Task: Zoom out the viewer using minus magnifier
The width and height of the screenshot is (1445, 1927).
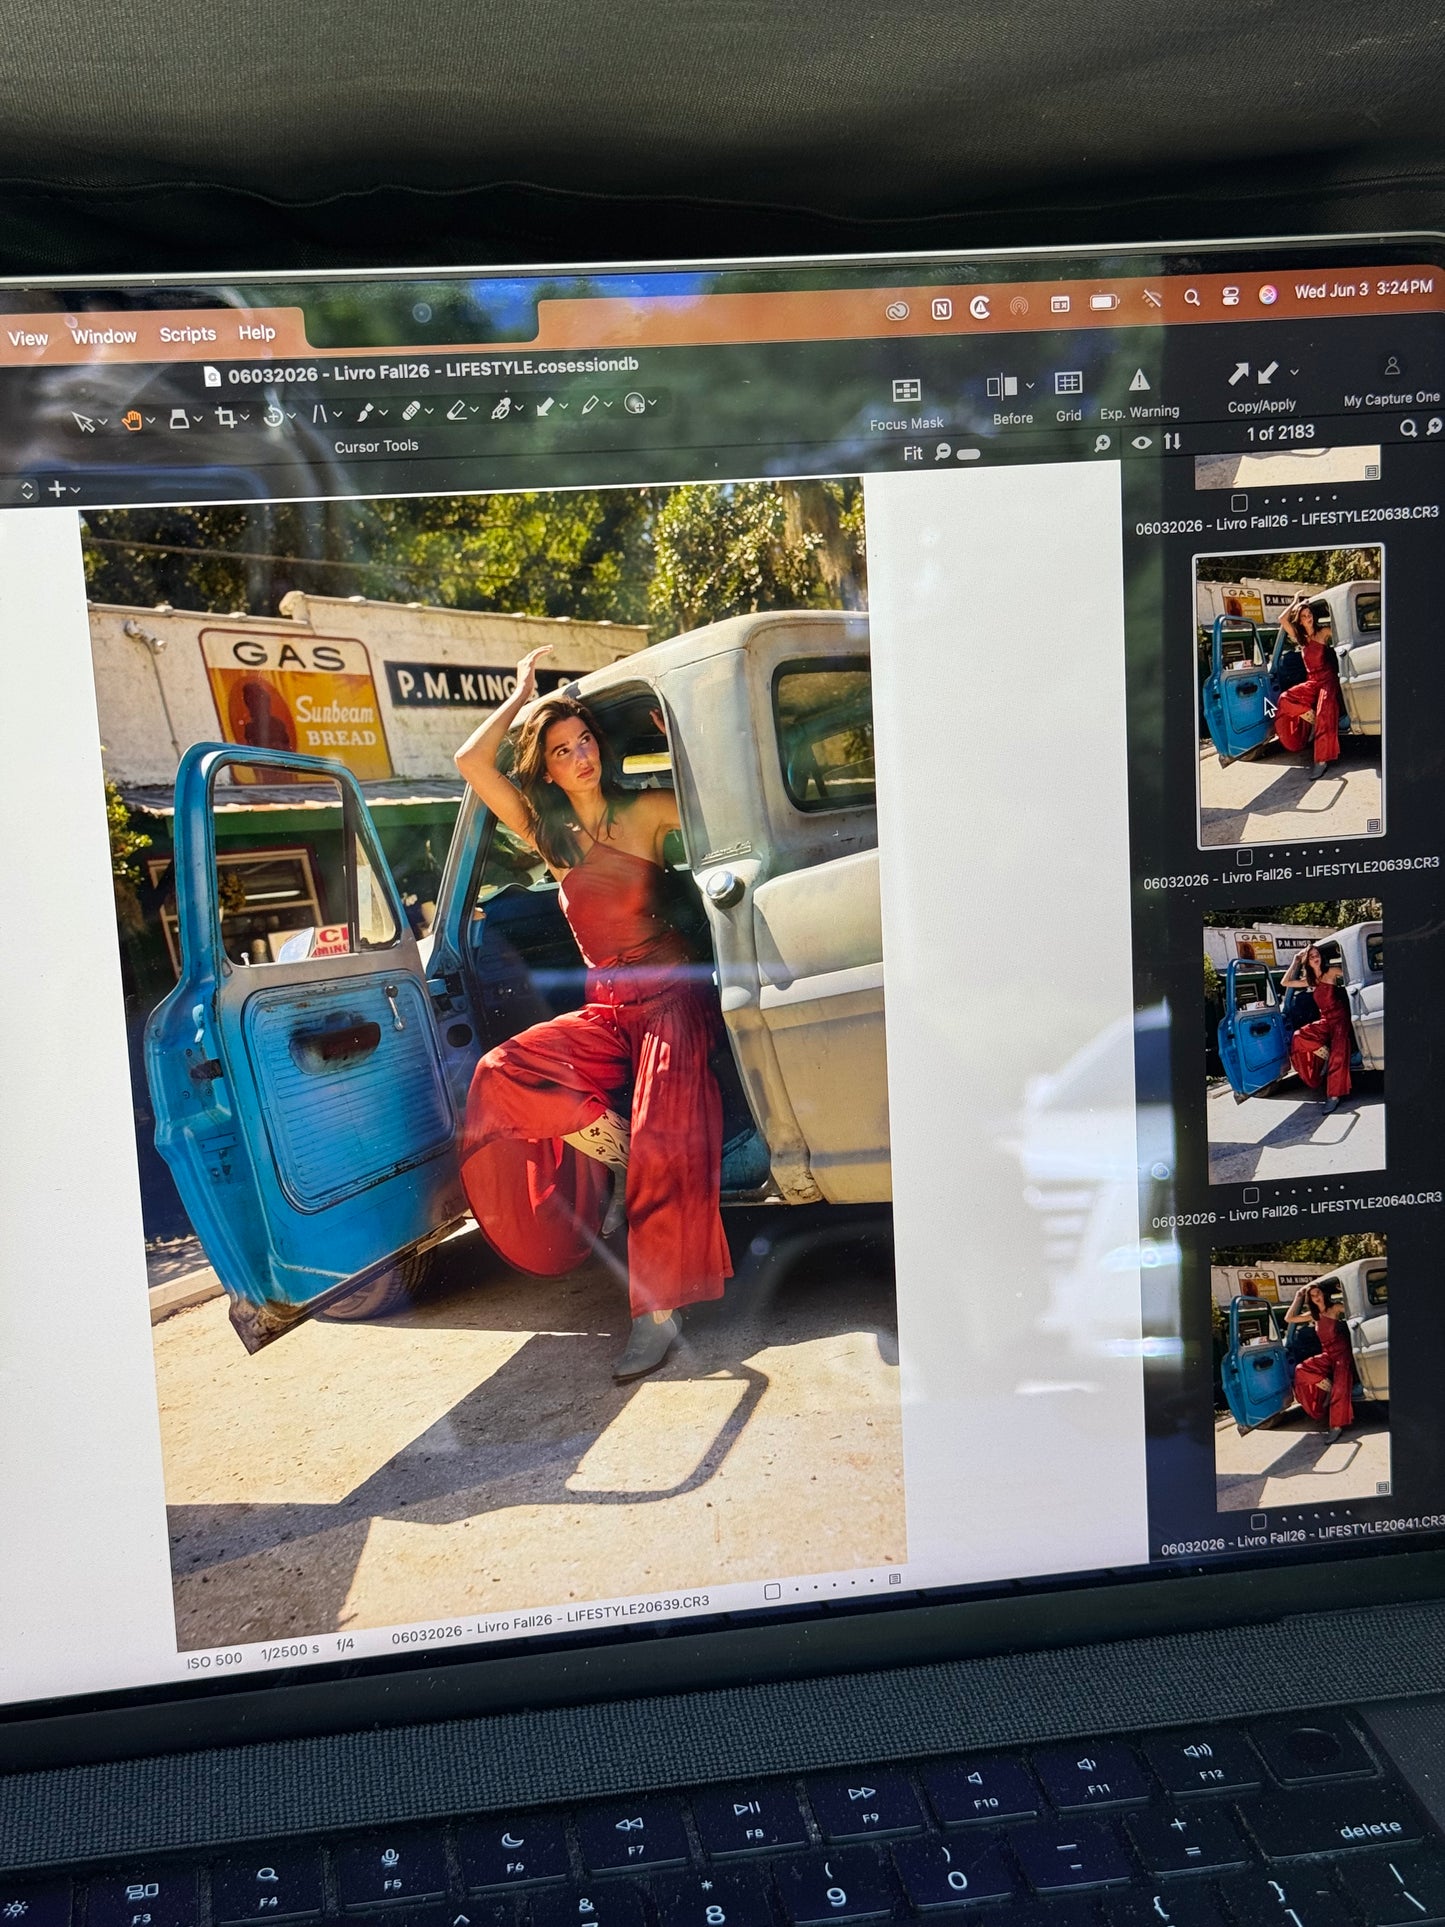Action: click(x=942, y=452)
